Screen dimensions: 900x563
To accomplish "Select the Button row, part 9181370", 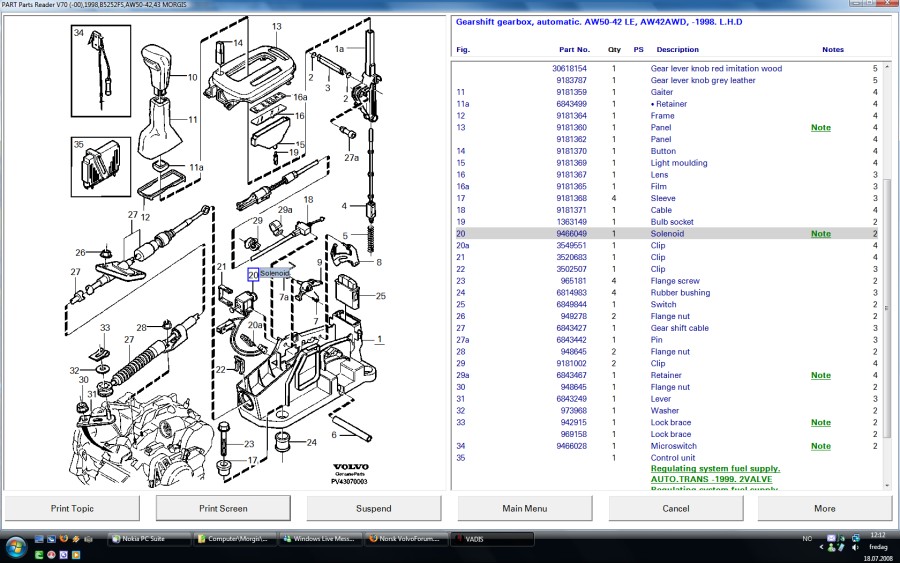I will tap(666, 151).
